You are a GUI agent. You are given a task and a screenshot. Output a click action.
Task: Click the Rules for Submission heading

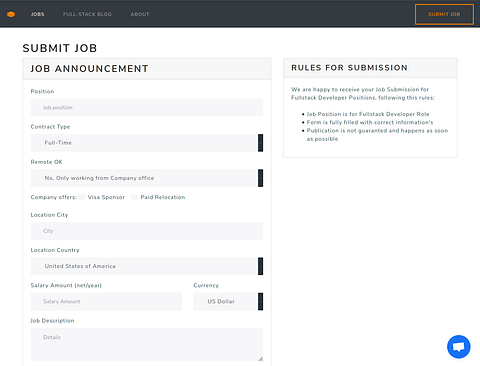[349, 68]
